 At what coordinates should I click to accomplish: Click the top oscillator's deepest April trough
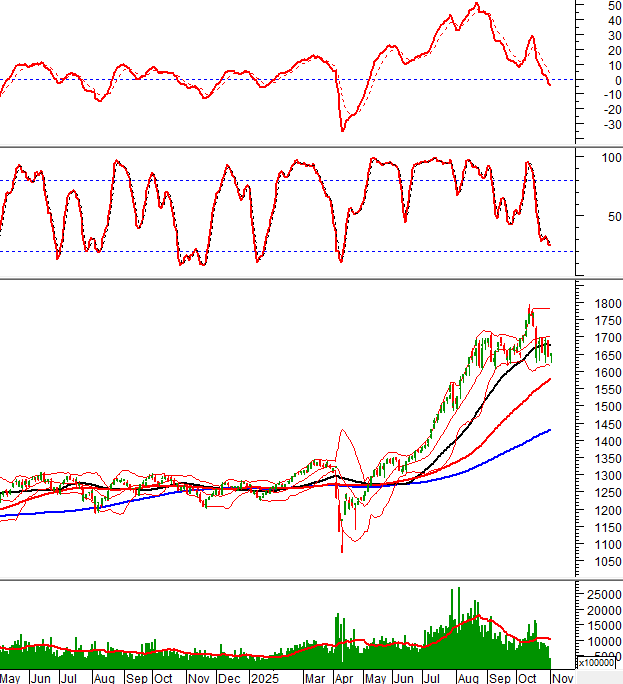pyautogui.click(x=343, y=129)
